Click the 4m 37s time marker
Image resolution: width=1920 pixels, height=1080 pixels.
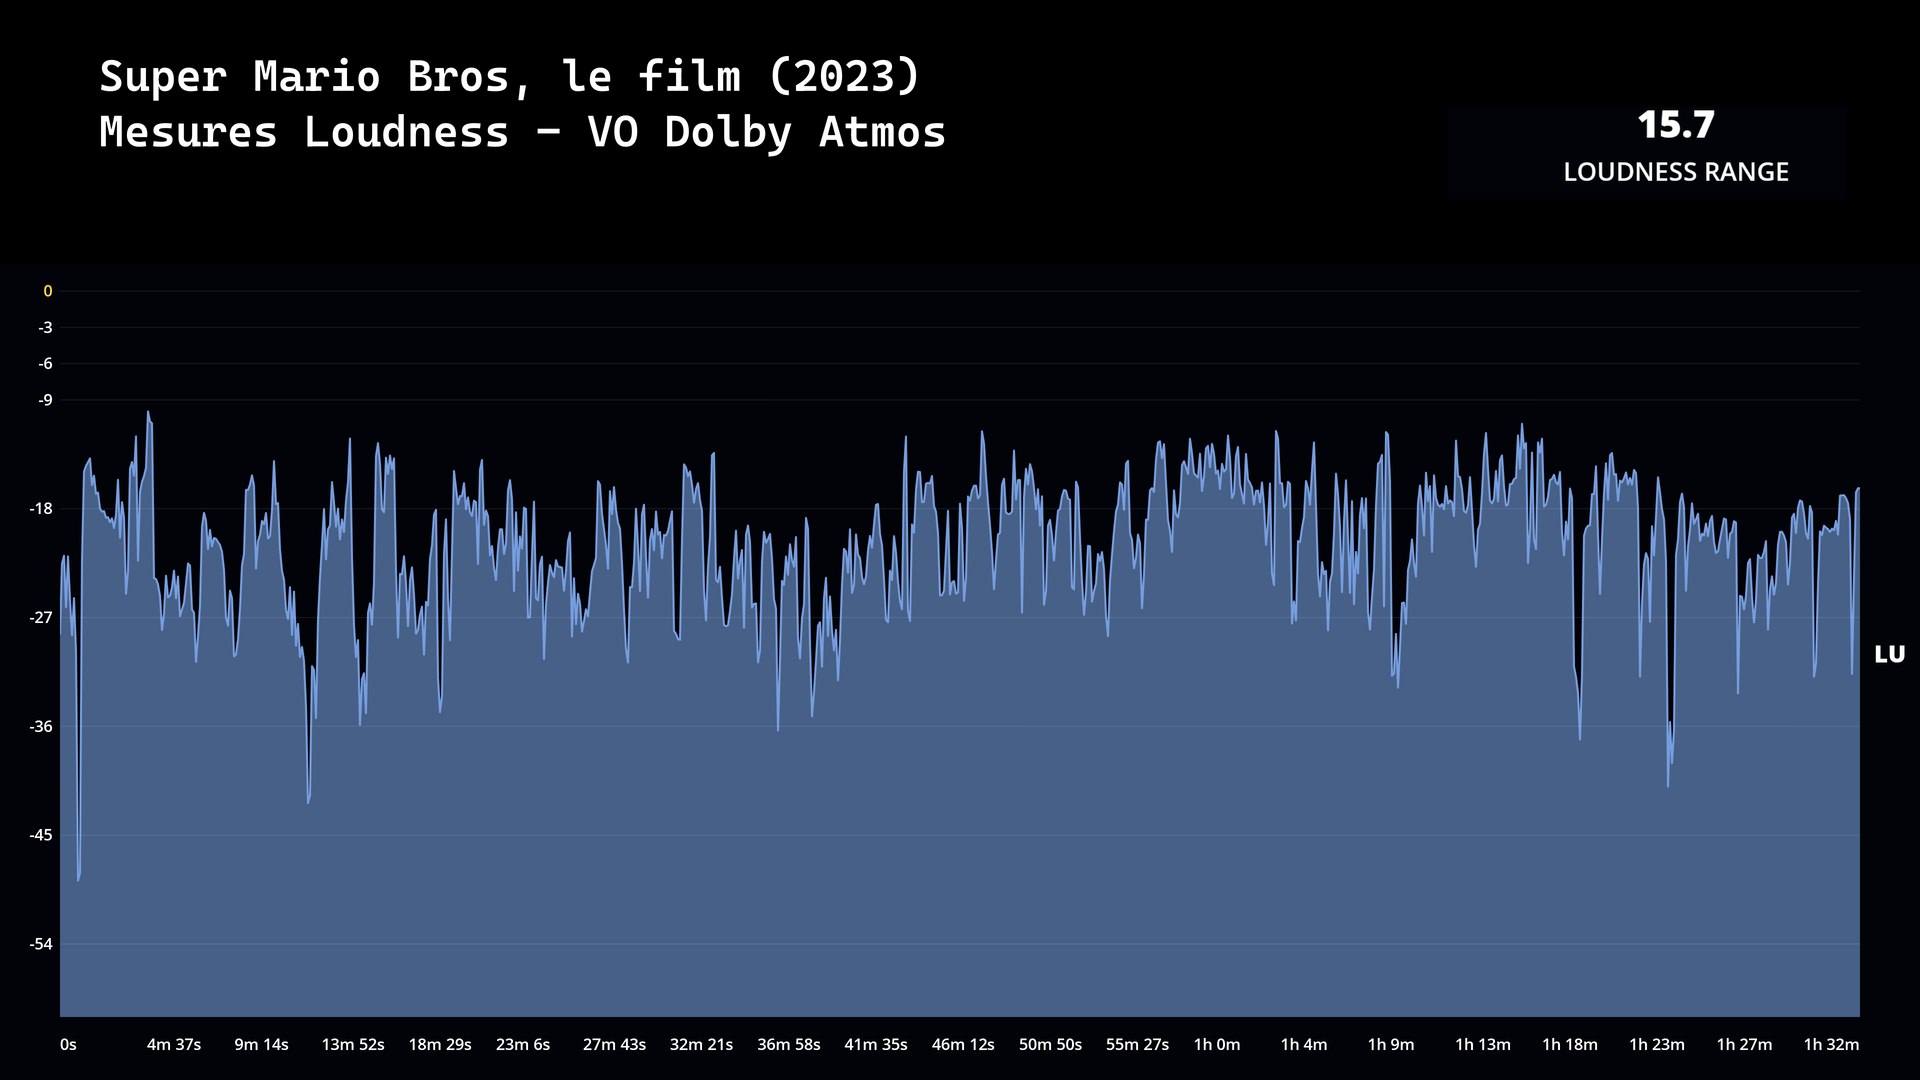coord(174,1044)
